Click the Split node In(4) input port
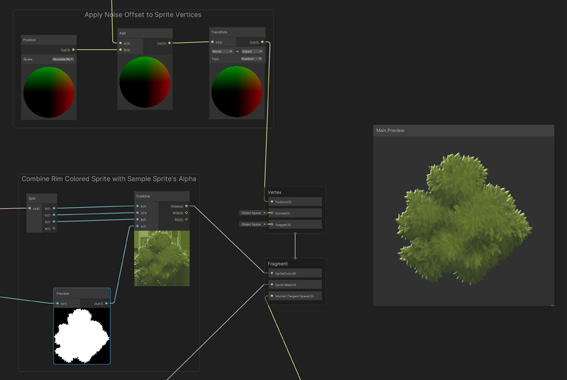This screenshot has height=380, width=567. (x=30, y=208)
